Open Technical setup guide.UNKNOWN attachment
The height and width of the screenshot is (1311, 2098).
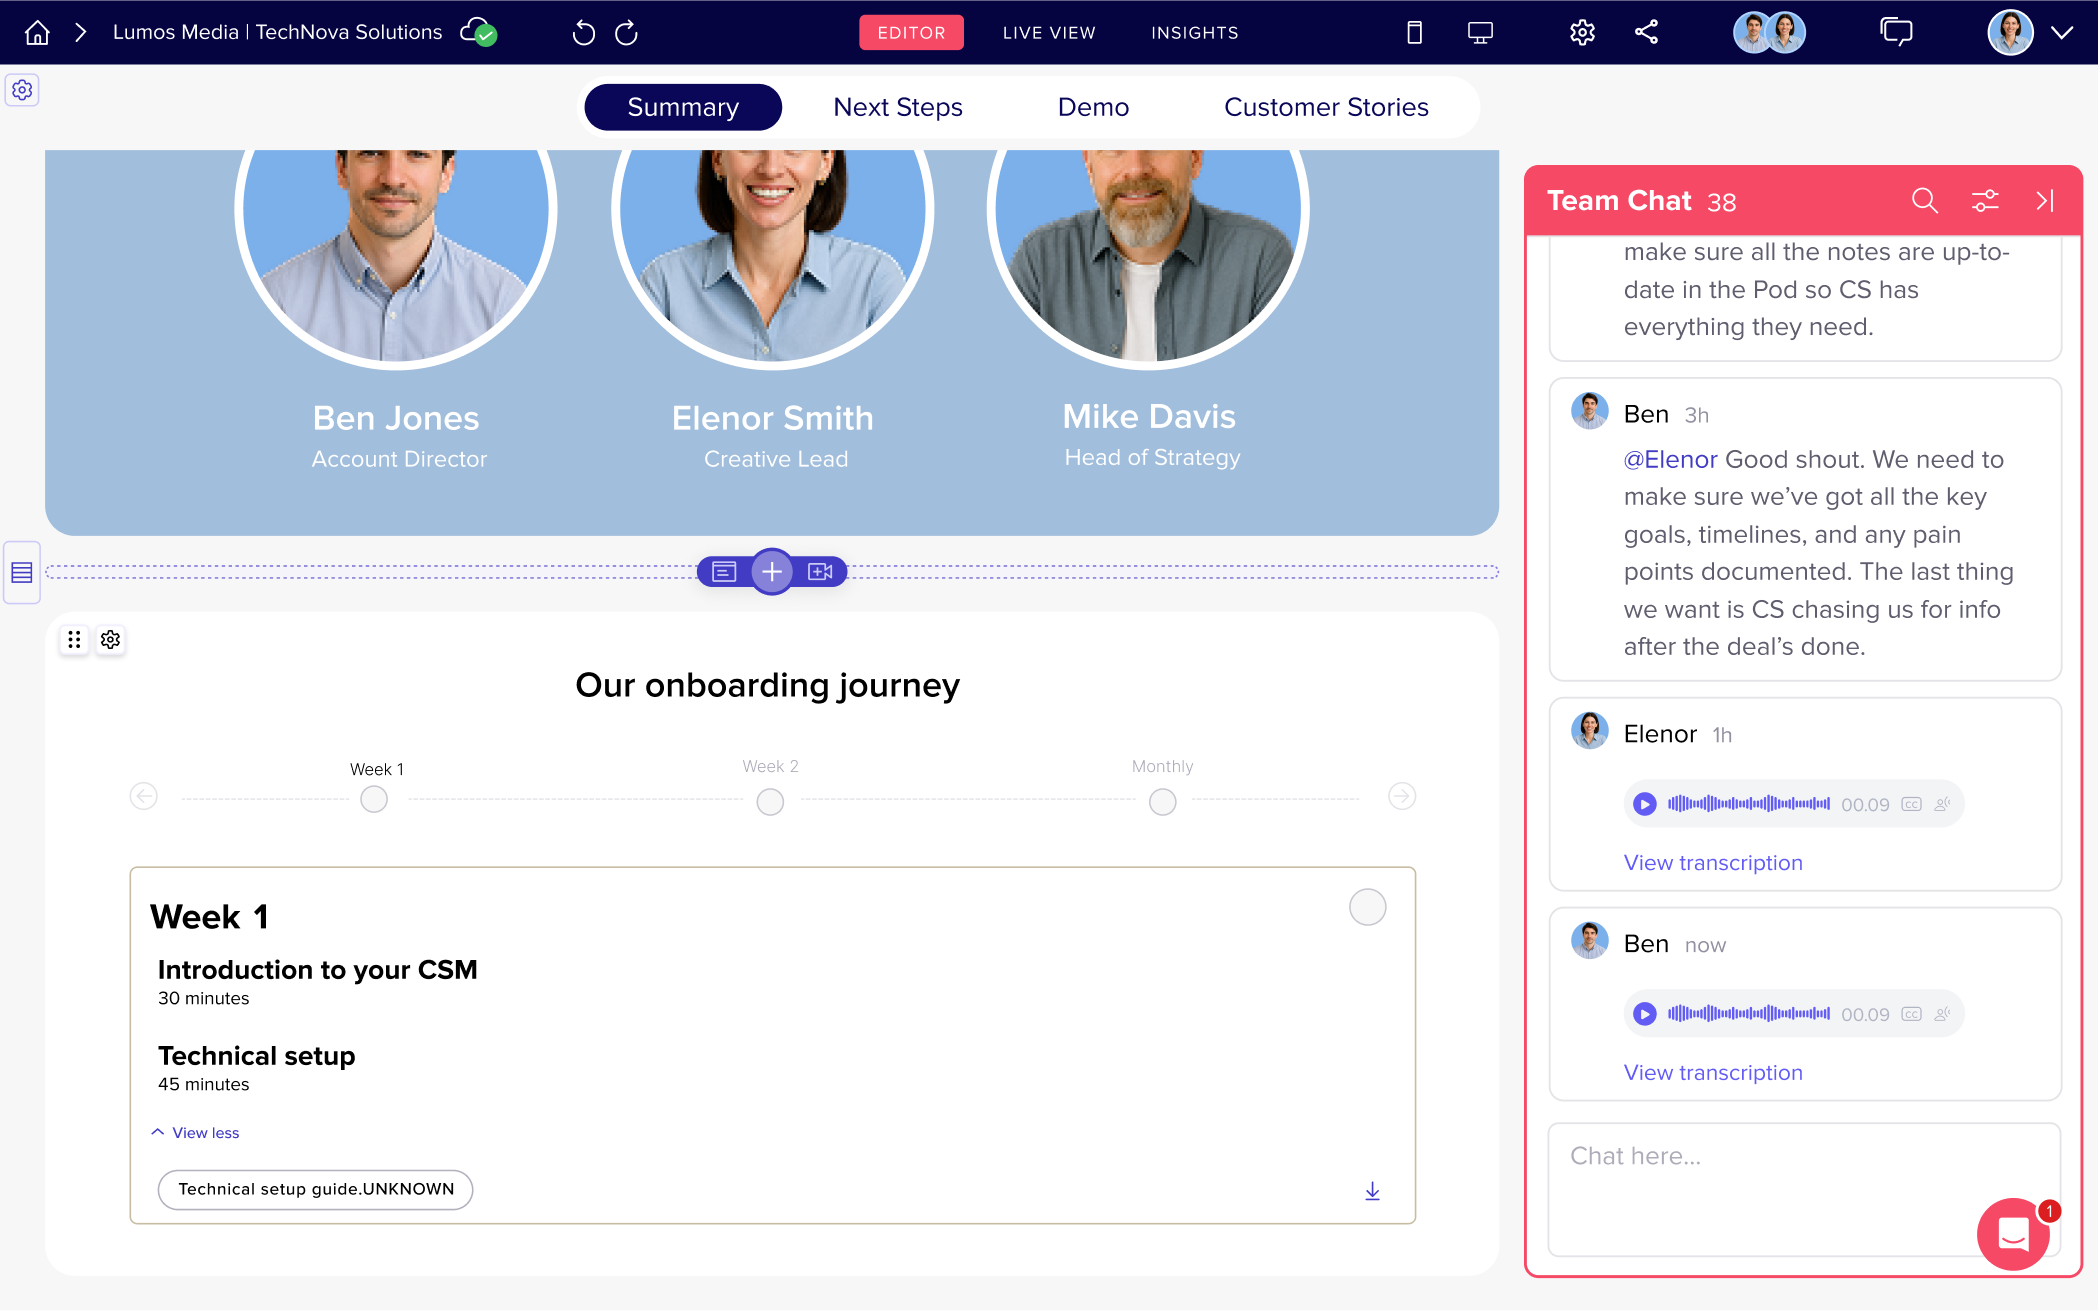pyautogui.click(x=315, y=1190)
